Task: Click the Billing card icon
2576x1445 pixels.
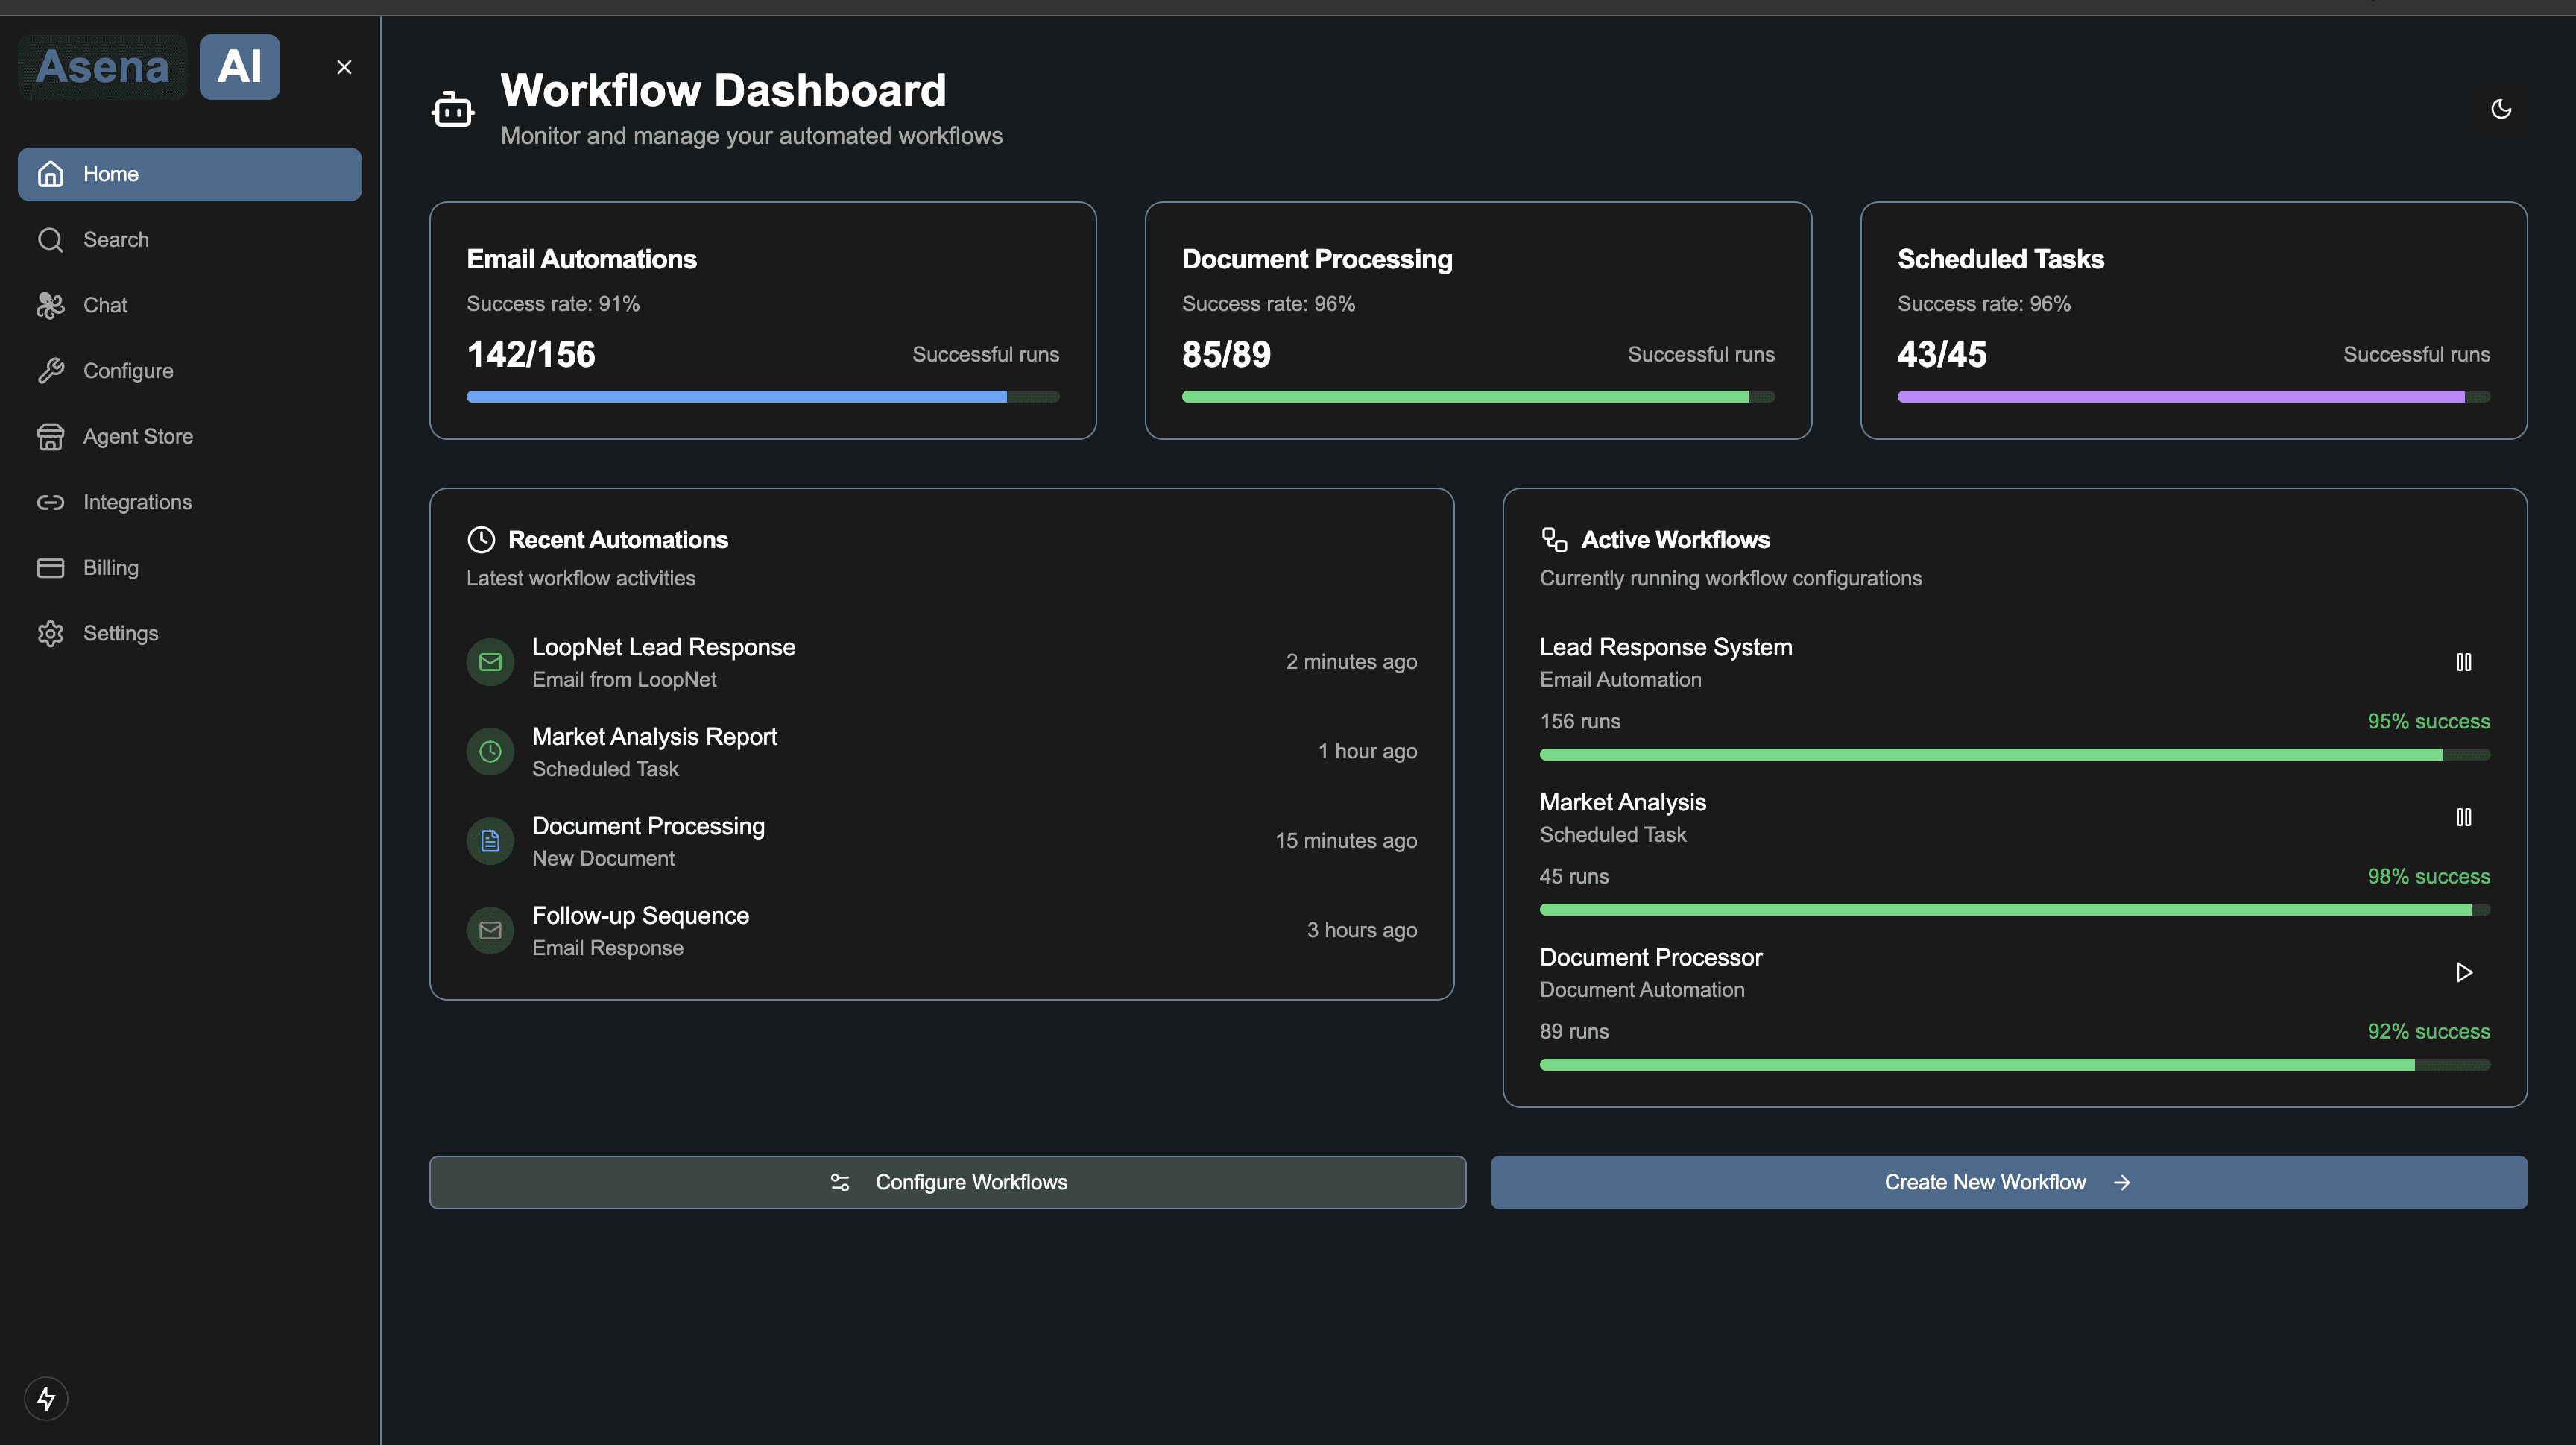Action: (x=50, y=568)
